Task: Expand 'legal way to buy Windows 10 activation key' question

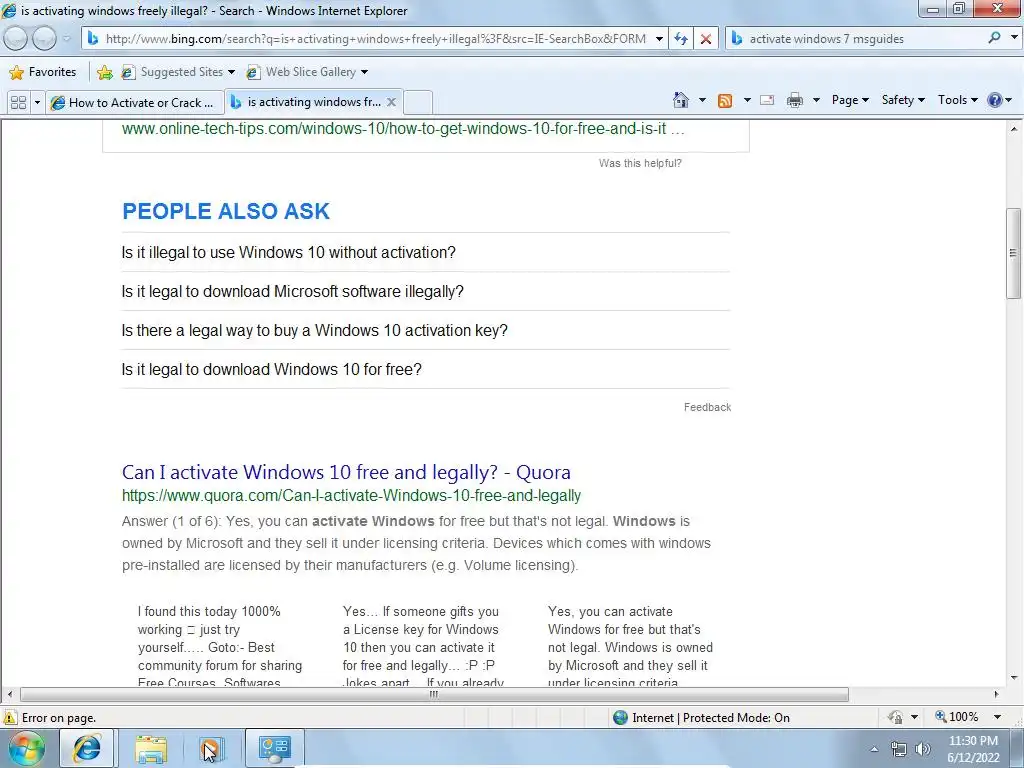Action: (425, 330)
